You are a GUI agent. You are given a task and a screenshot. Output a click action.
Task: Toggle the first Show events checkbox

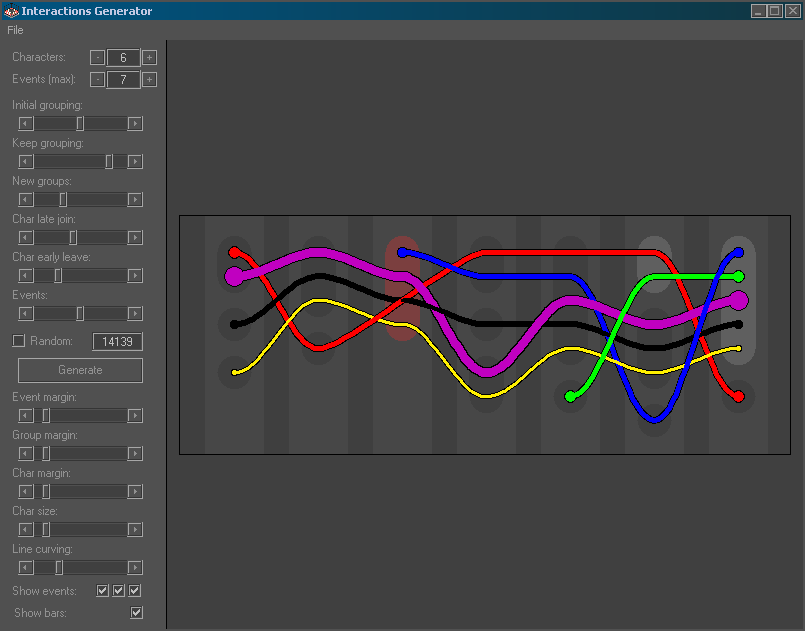(103, 591)
